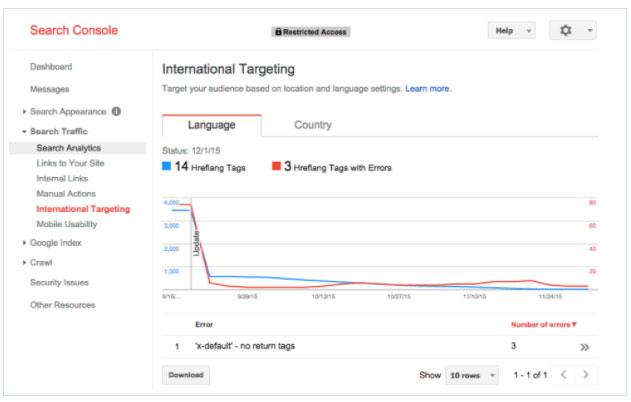Open the Learn more link
This screenshot has height=402, width=631.
428,89
